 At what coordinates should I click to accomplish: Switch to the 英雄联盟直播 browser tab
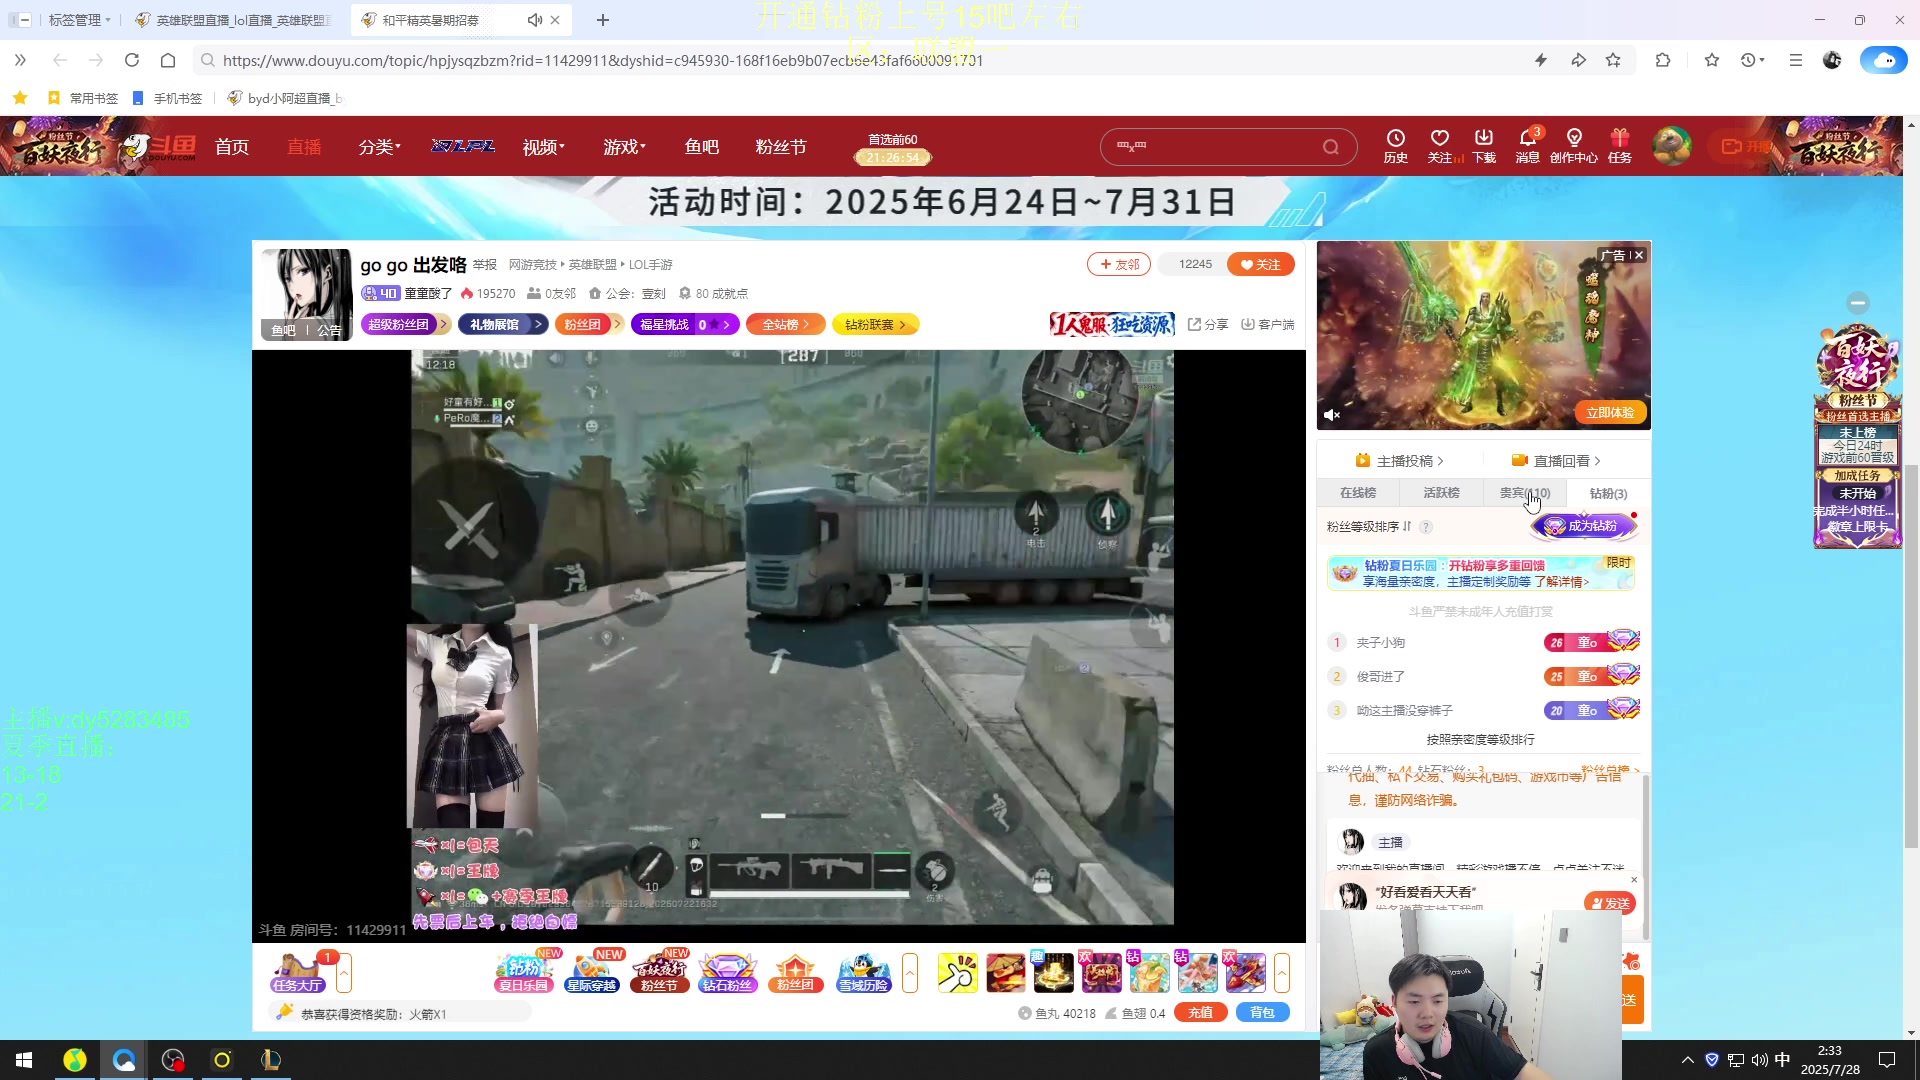(x=236, y=20)
